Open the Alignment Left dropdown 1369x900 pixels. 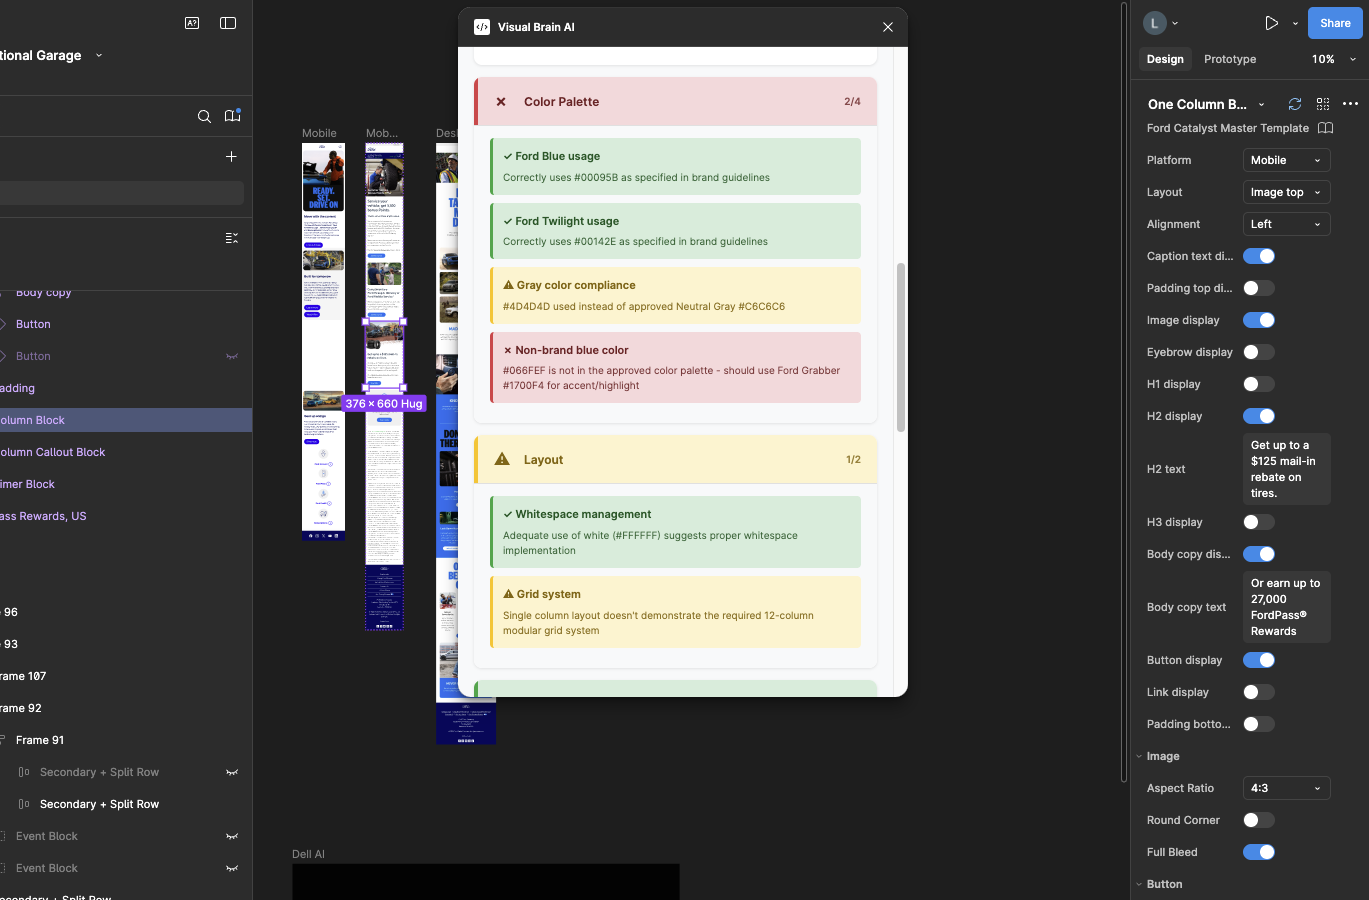pos(1286,224)
